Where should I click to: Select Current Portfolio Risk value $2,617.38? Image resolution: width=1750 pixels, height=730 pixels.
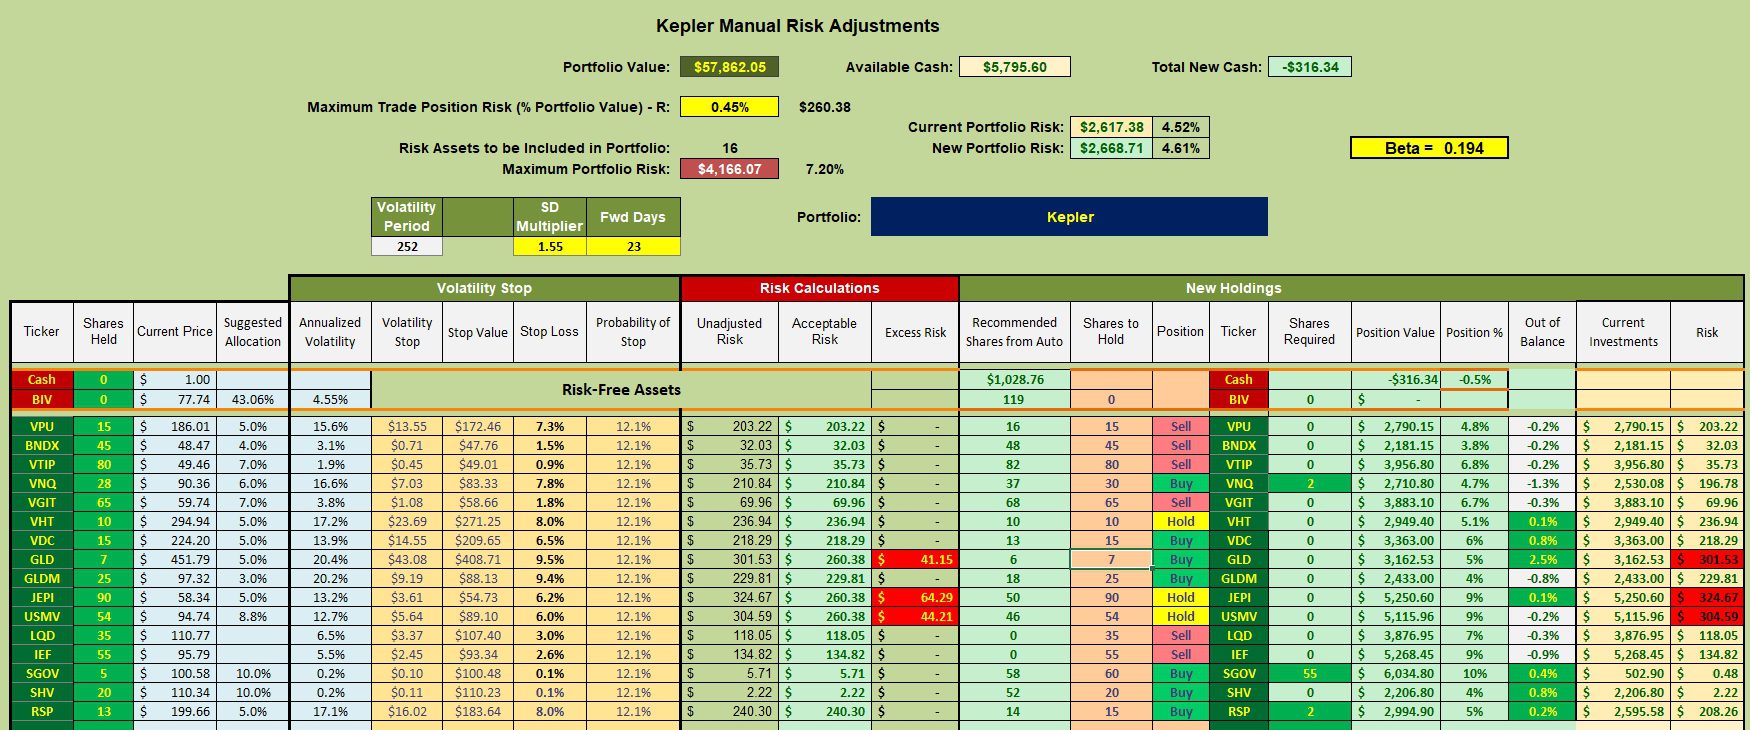tap(1111, 127)
